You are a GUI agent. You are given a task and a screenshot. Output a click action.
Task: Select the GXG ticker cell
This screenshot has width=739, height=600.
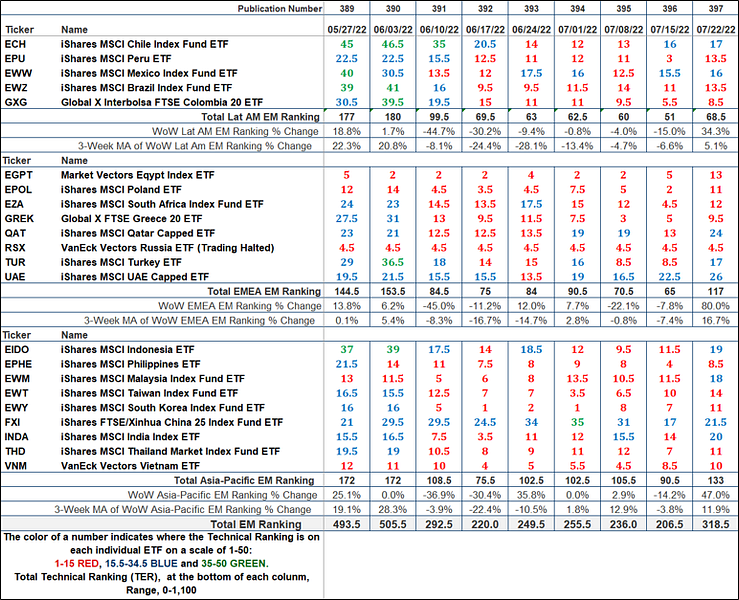(16, 103)
